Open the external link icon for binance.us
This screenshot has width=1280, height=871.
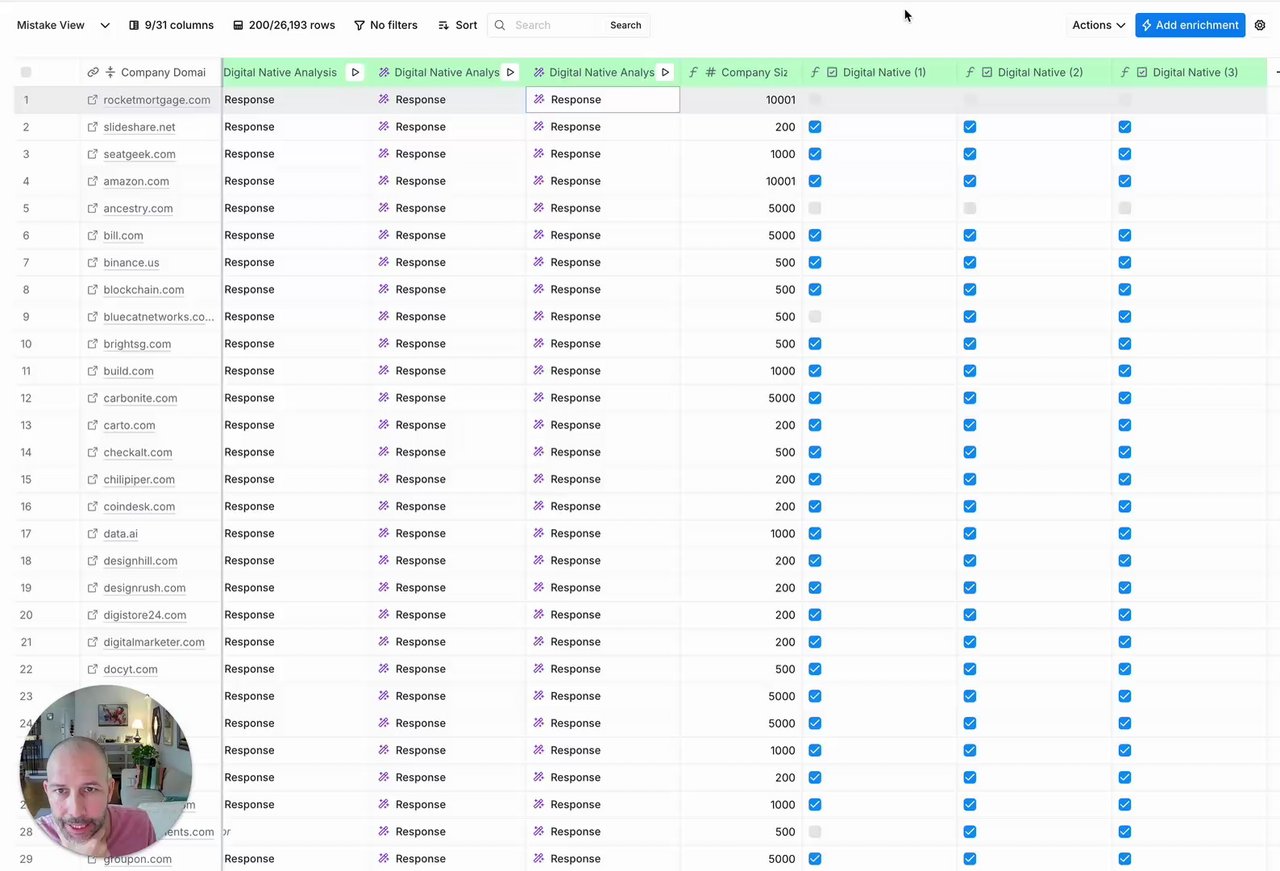click(x=93, y=262)
